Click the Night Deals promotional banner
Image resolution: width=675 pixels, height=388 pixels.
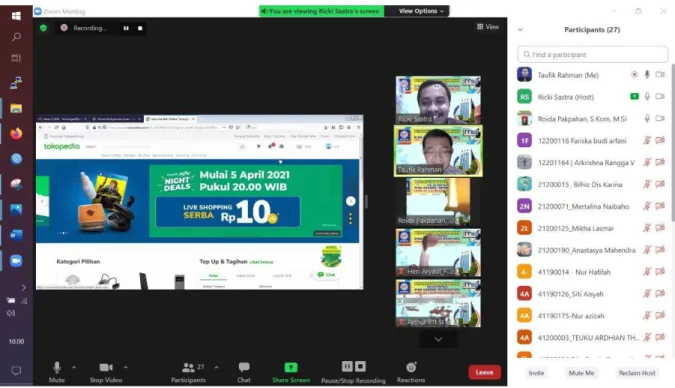pos(246,201)
